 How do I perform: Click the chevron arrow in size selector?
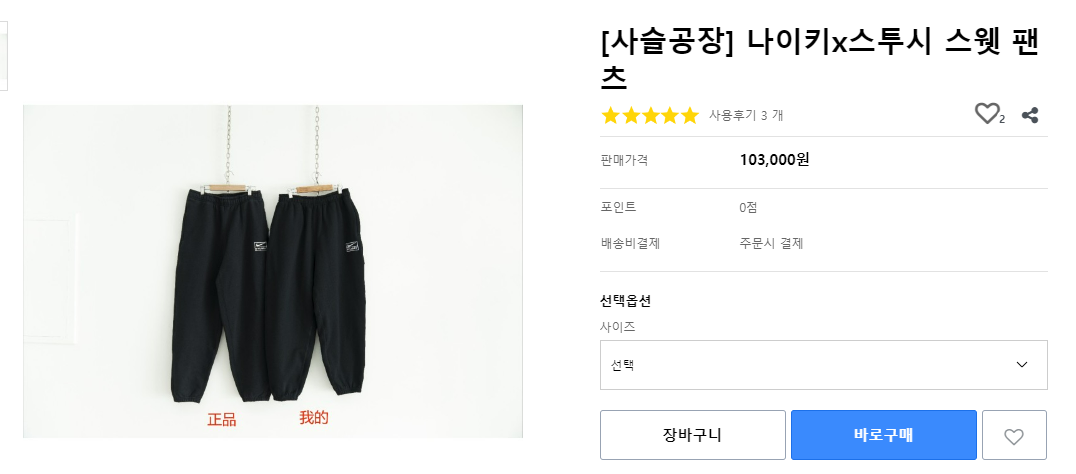[x=1021, y=365]
